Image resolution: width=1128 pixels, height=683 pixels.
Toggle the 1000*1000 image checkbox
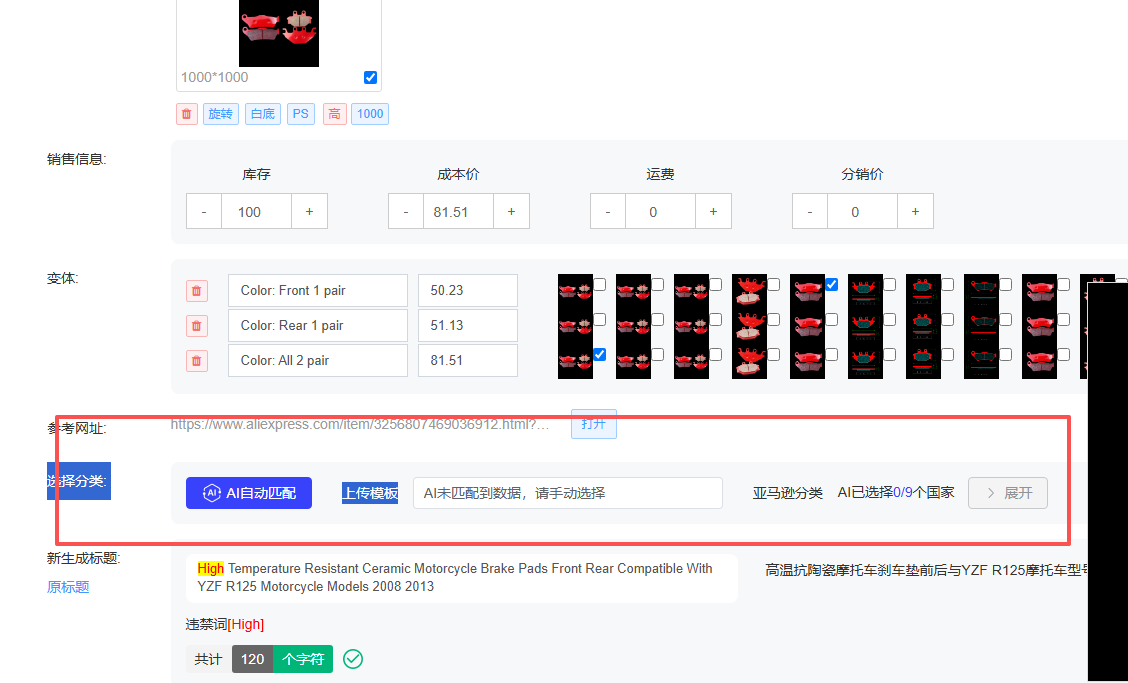coord(371,78)
